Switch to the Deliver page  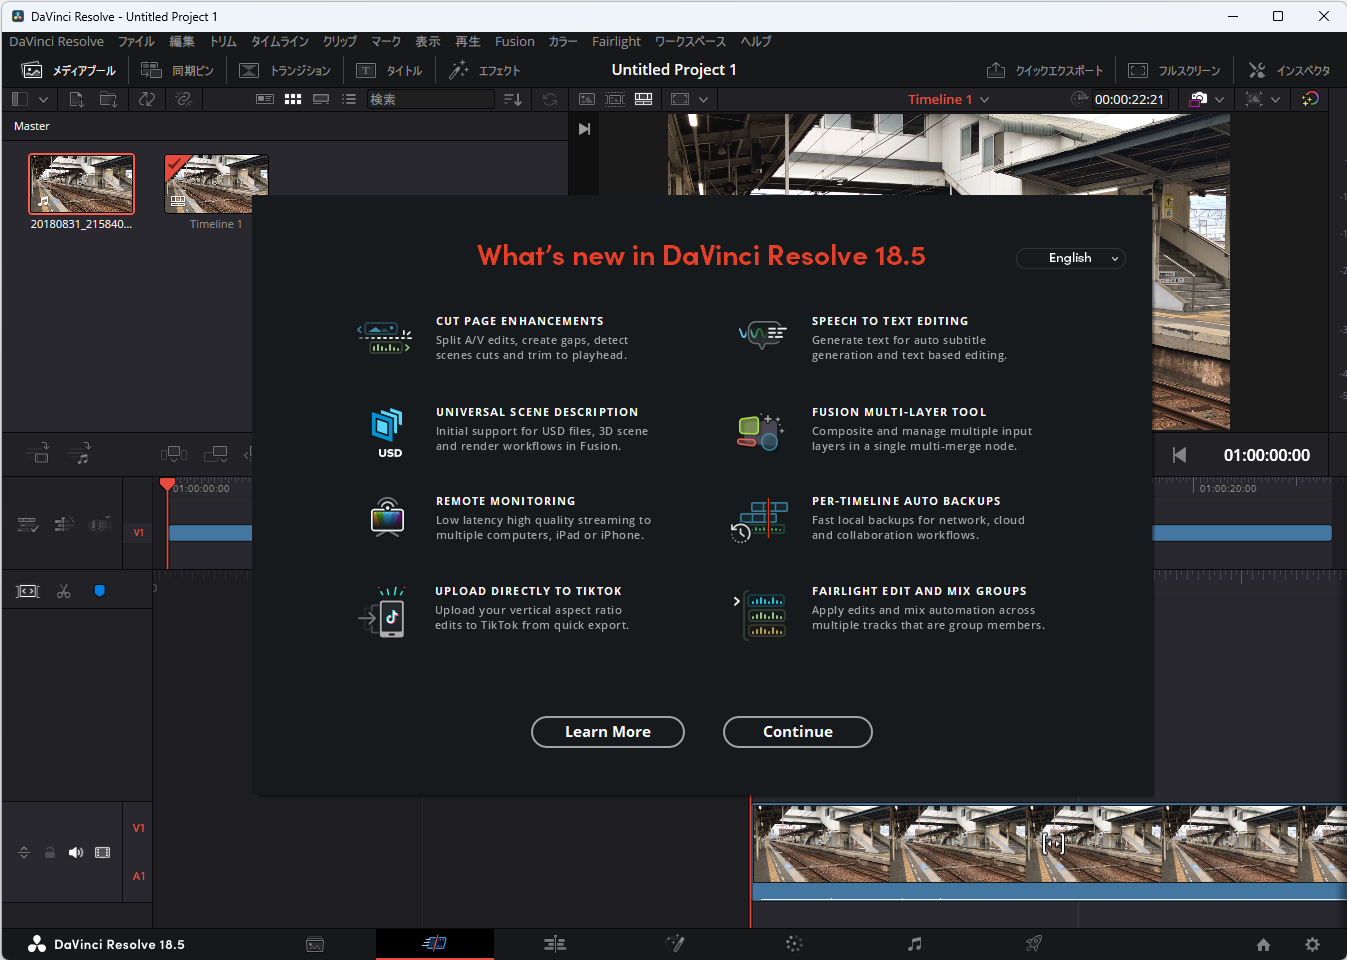pyautogui.click(x=1032, y=944)
